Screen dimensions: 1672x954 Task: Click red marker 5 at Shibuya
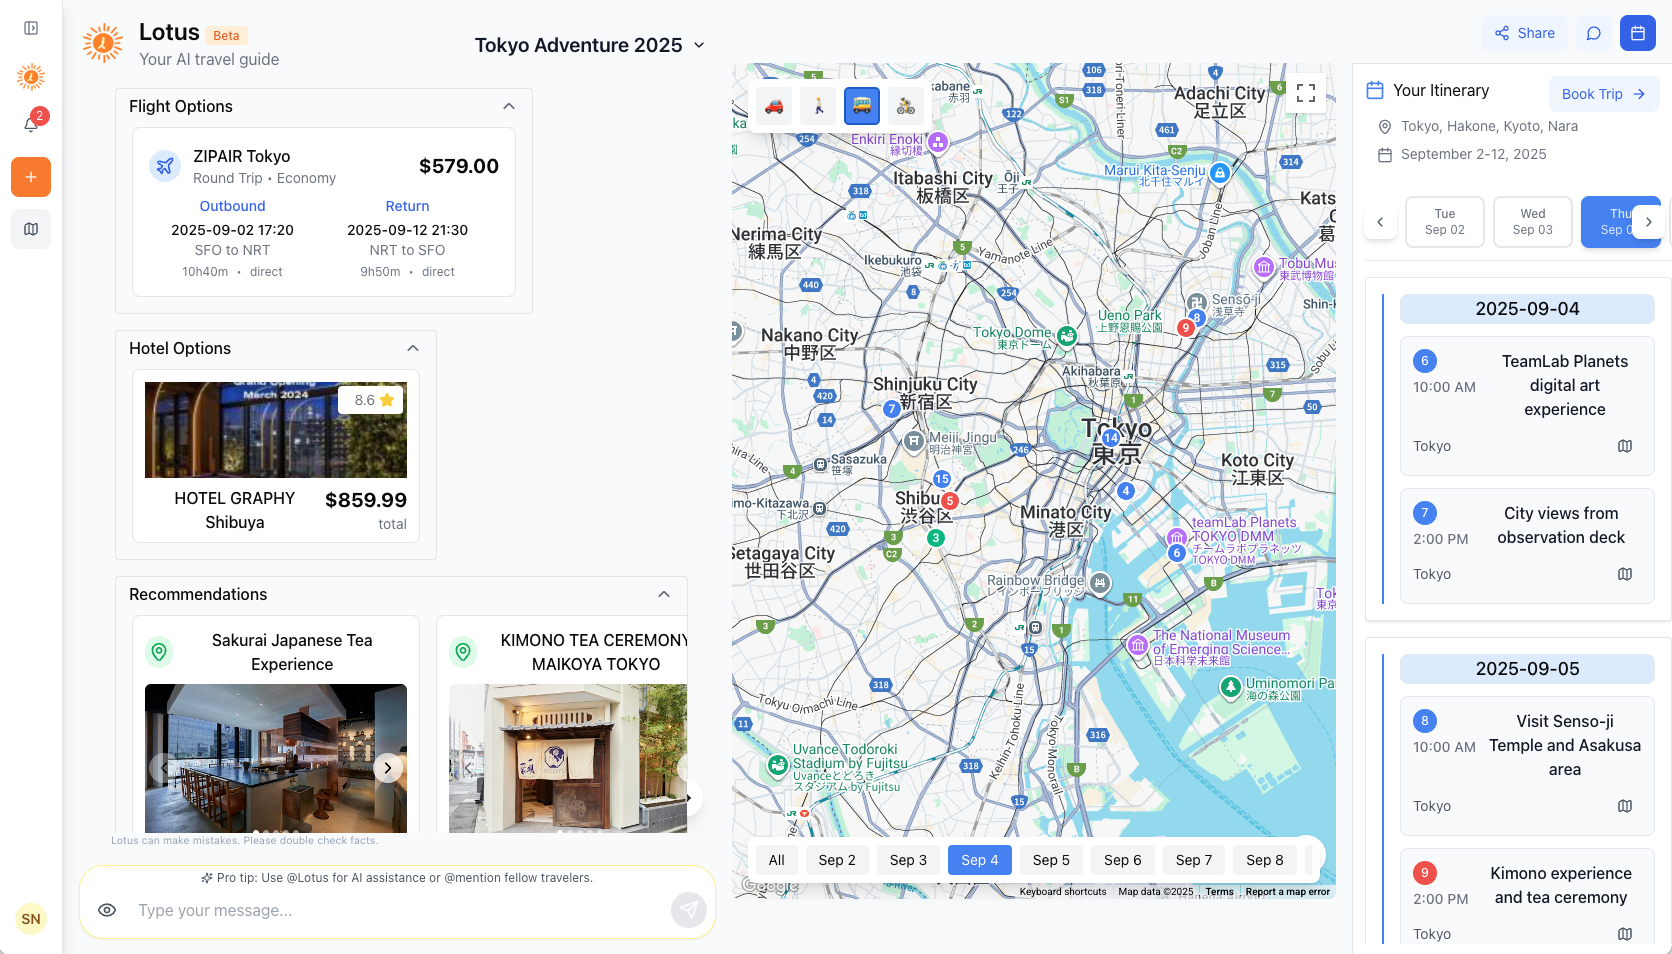pyautogui.click(x=950, y=500)
